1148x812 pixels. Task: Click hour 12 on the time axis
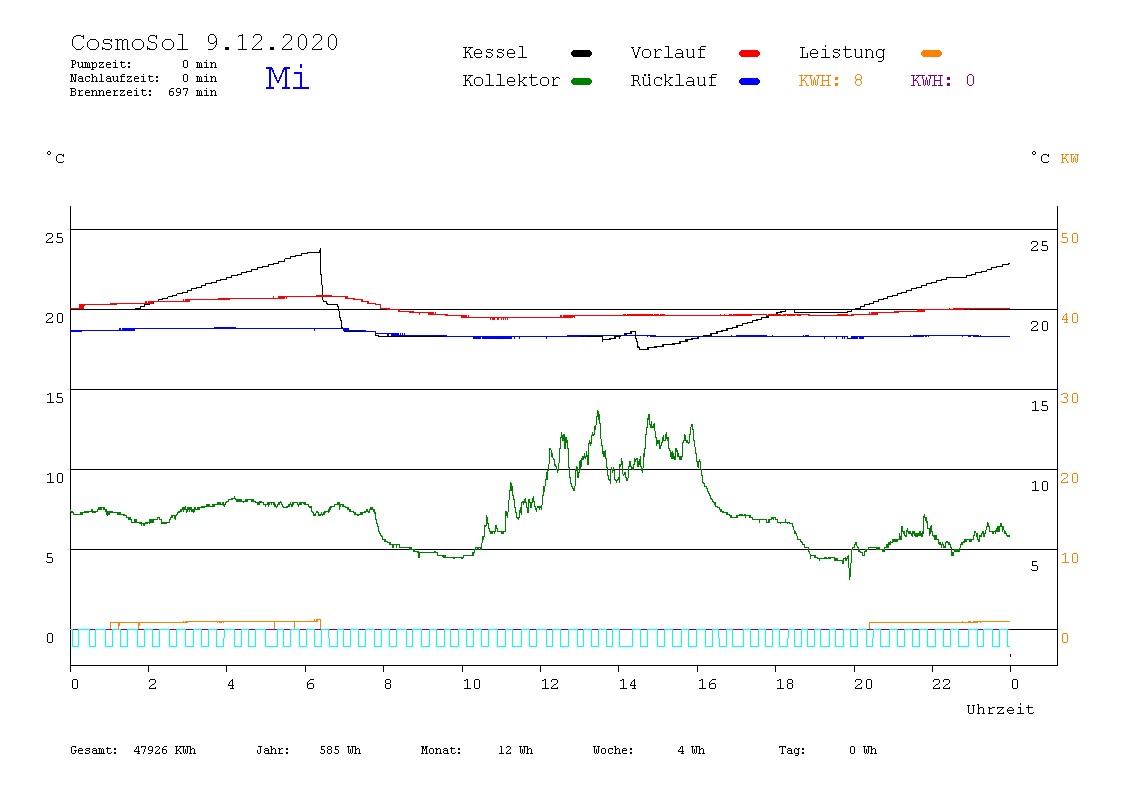tap(550, 684)
